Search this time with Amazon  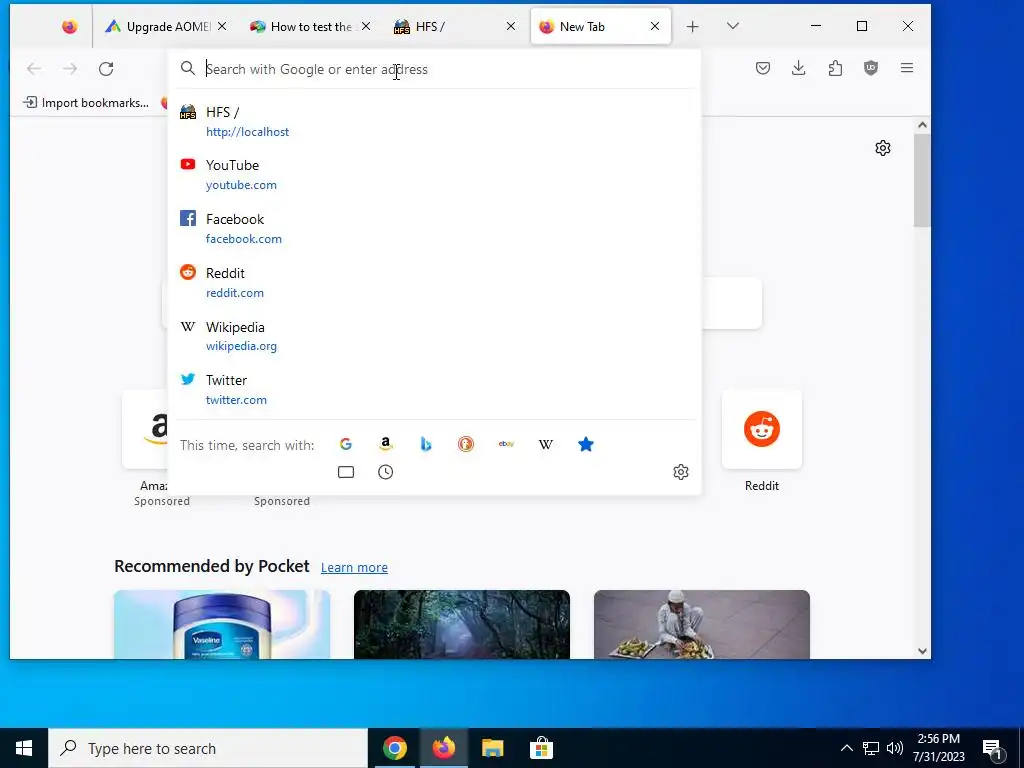pos(386,444)
